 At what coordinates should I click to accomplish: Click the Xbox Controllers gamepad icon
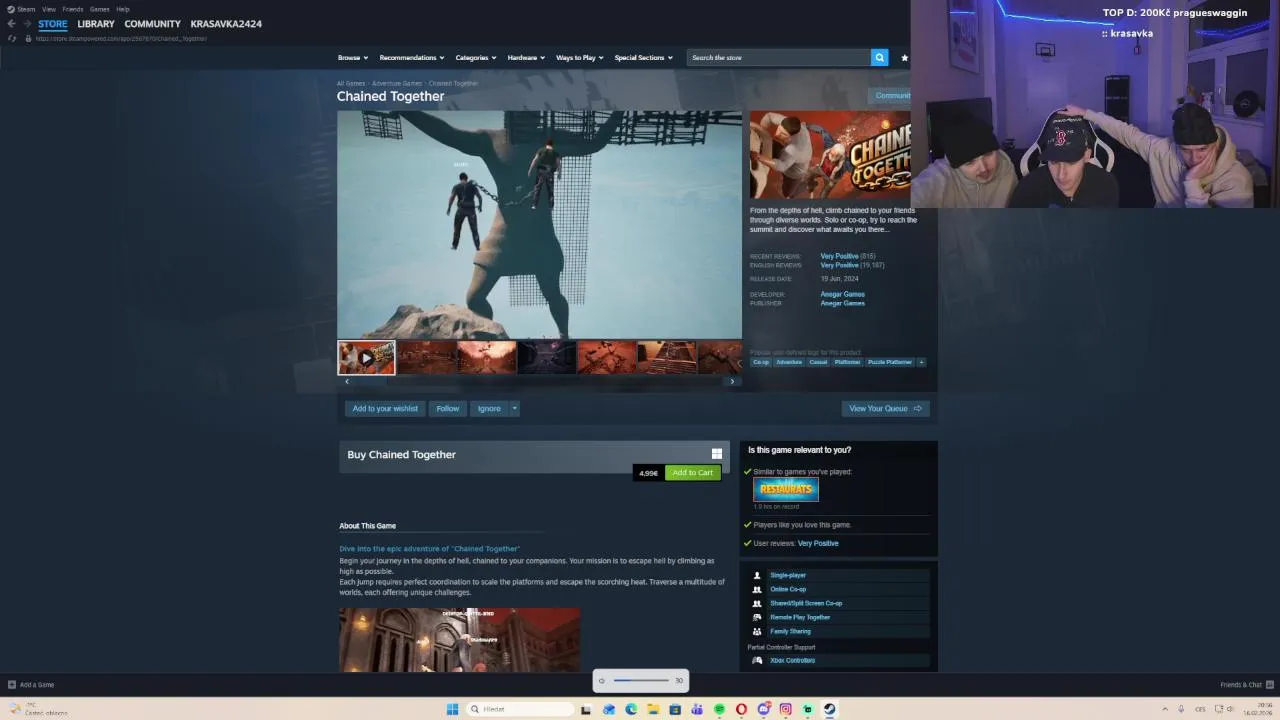point(757,660)
